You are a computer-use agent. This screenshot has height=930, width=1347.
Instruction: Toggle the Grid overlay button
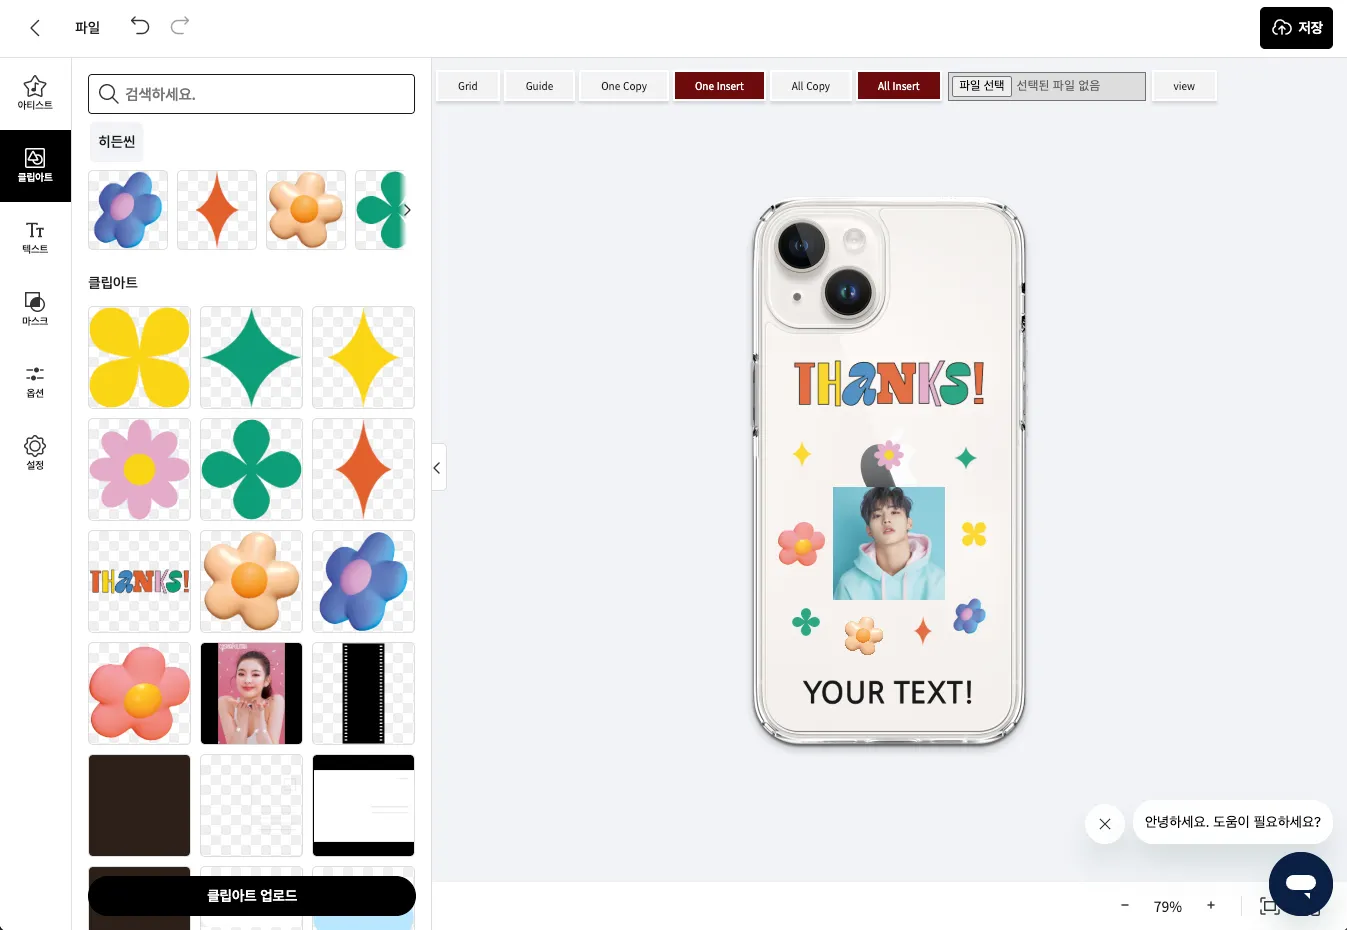click(468, 86)
